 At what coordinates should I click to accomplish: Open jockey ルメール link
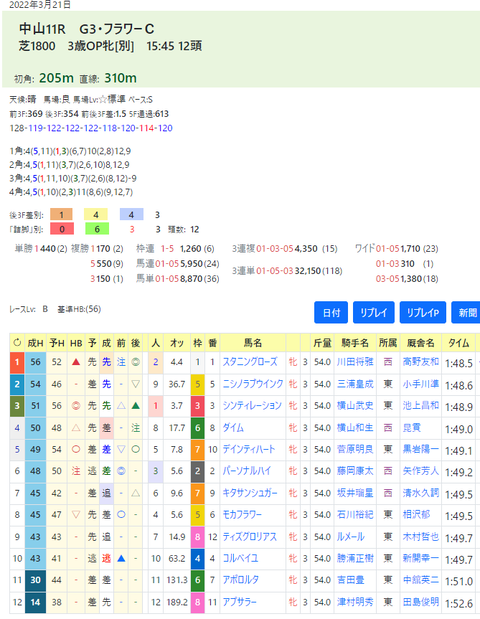point(351,537)
